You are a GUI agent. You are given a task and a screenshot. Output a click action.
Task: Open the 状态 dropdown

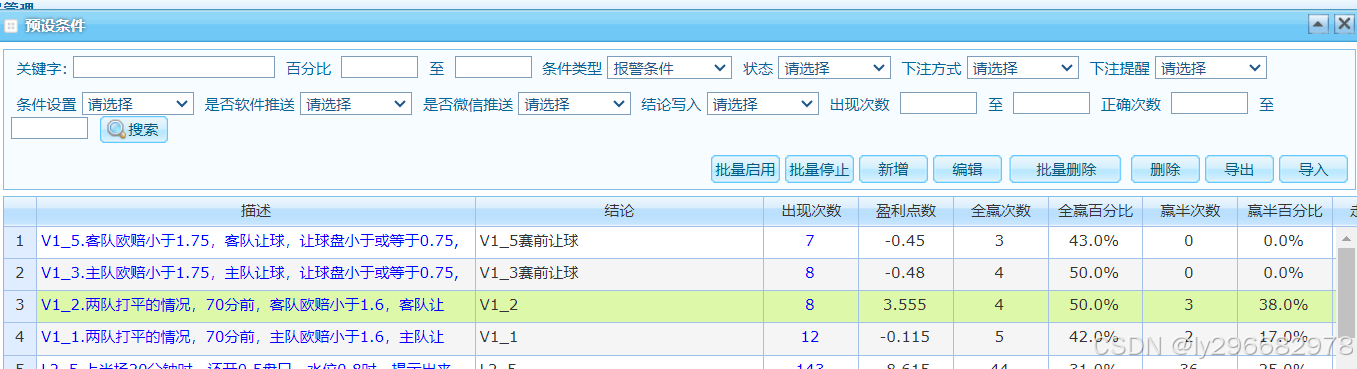point(834,68)
